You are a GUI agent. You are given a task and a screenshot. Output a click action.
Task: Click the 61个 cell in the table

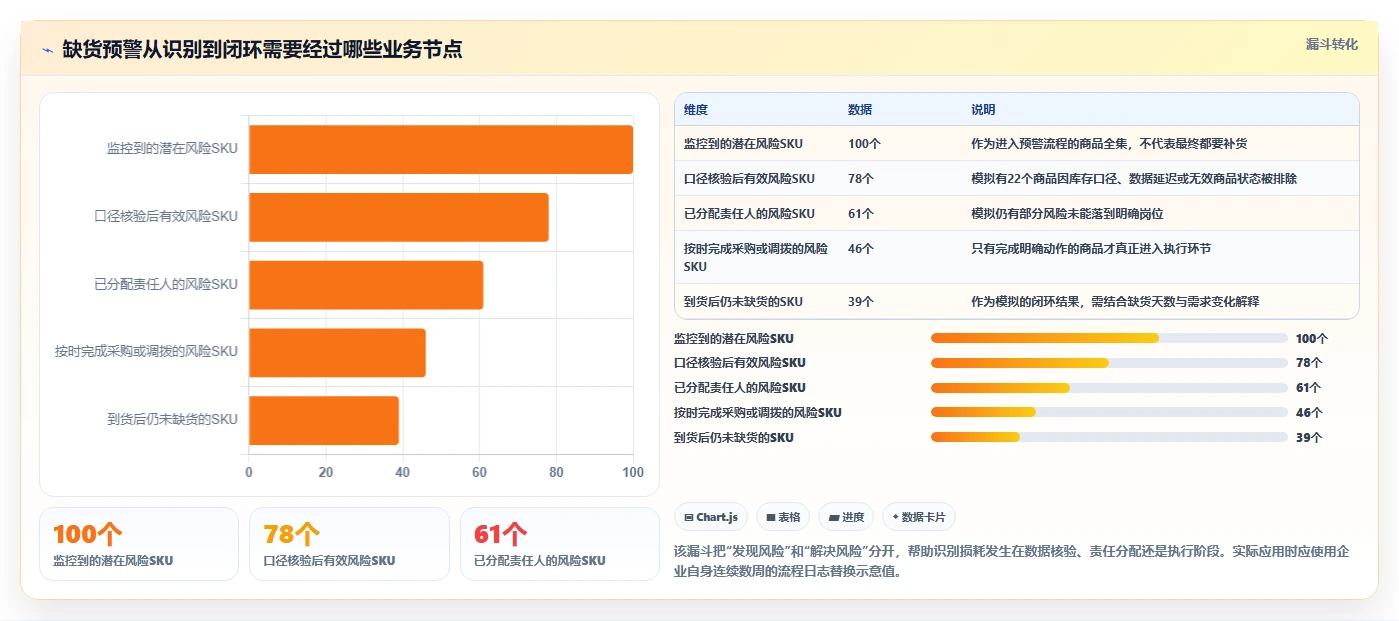coord(861,213)
